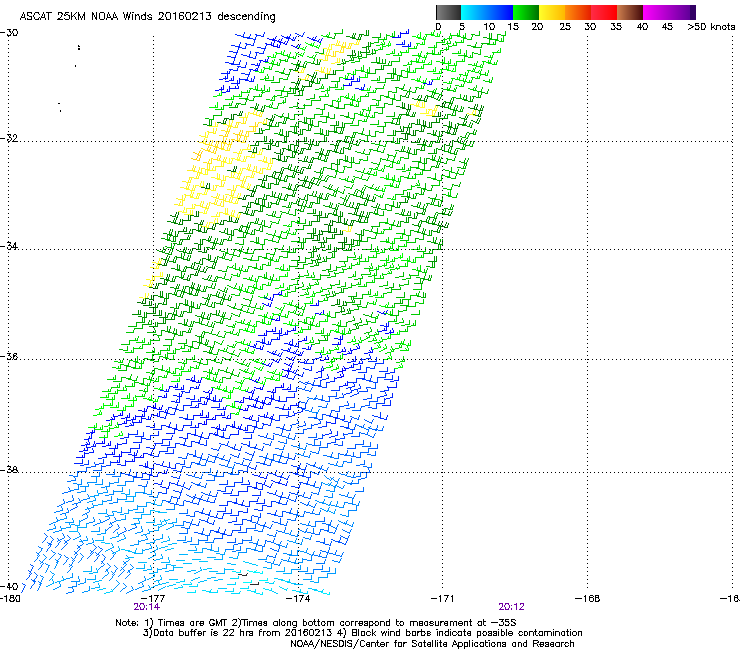Click the note line starting 'Note: 1) Times are GMT'

tap(316, 623)
